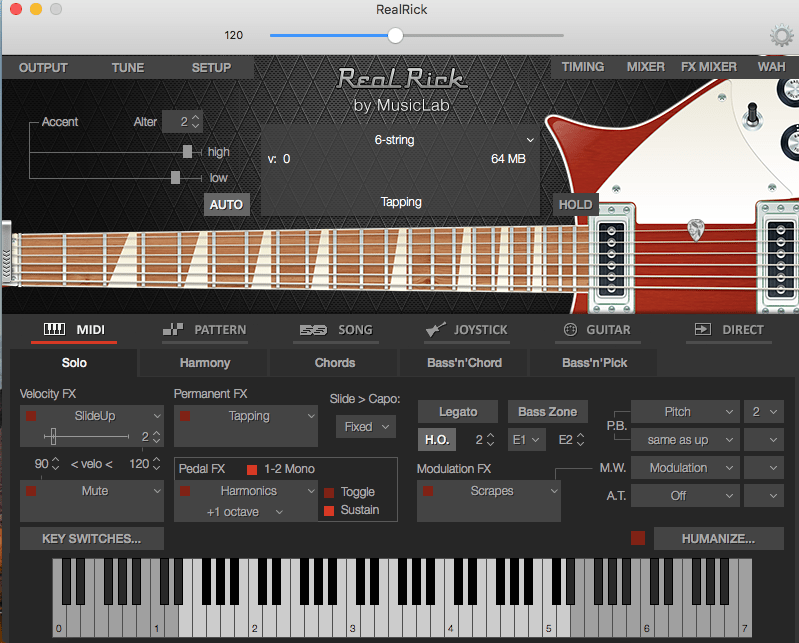Check the Sustain pedal option

tap(329, 510)
